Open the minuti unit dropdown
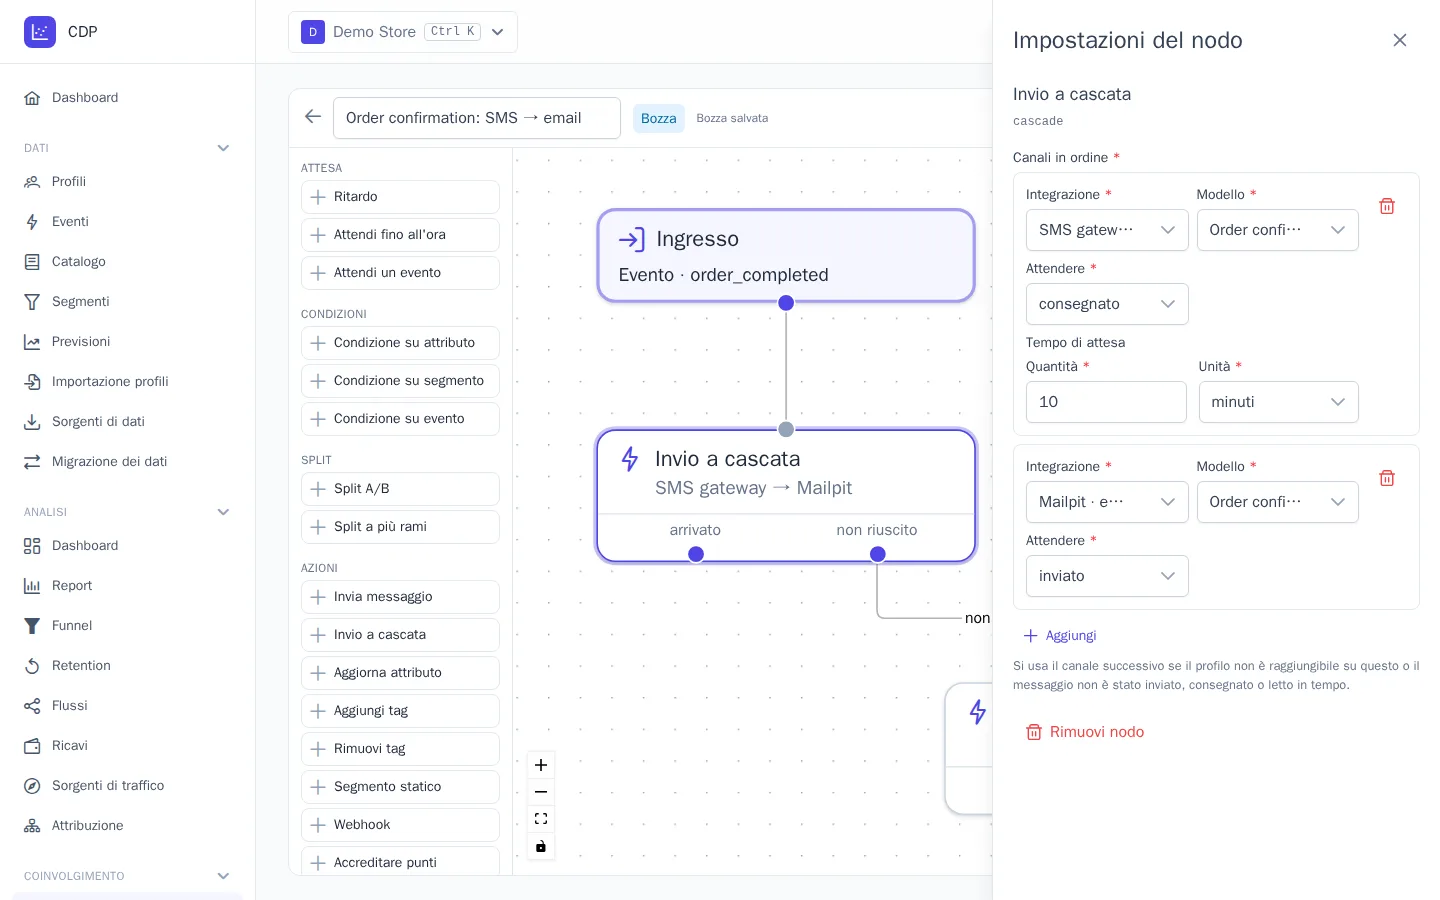The width and height of the screenshot is (1440, 900). (1278, 402)
